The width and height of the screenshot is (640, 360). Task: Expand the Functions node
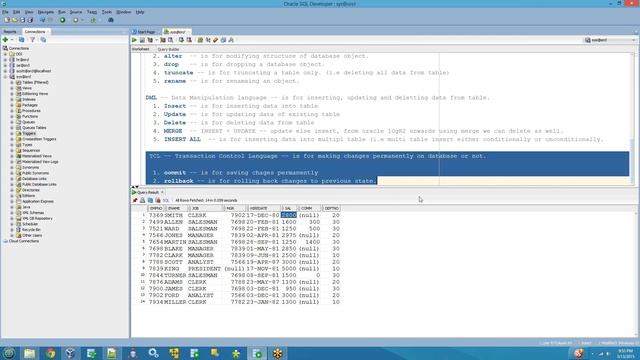12,116
